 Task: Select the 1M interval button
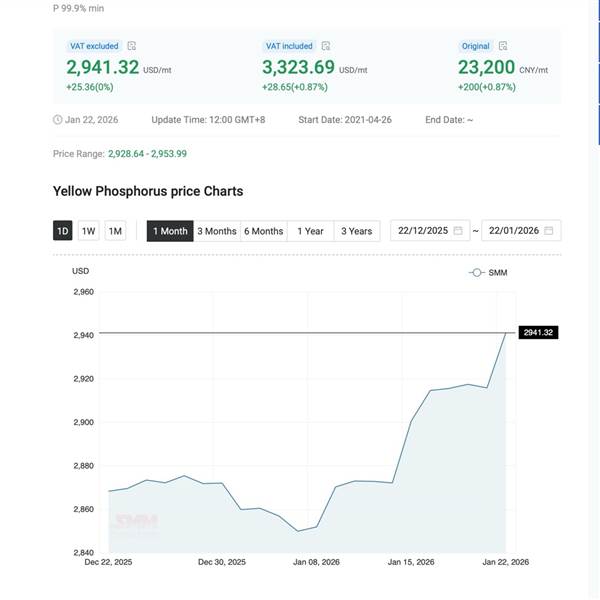tap(115, 231)
